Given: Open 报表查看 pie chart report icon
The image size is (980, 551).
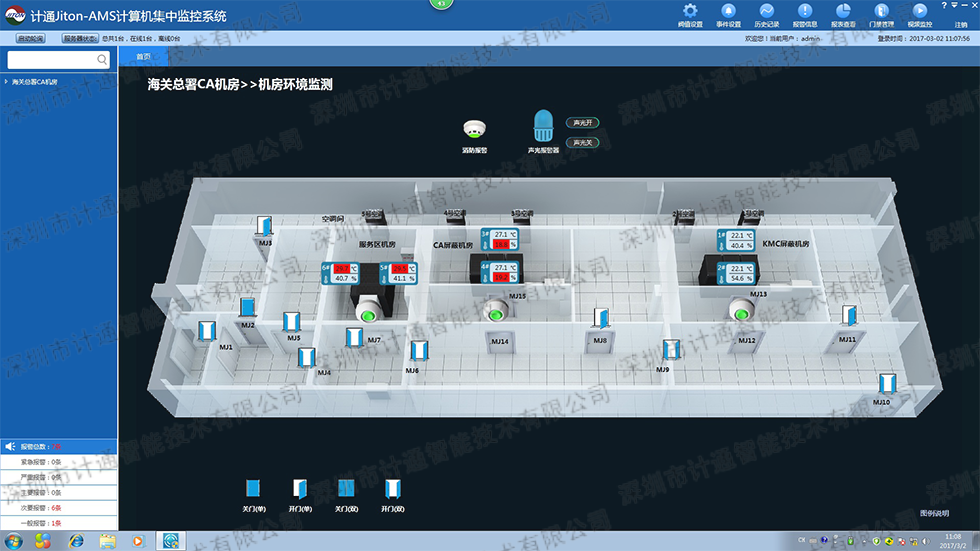Looking at the screenshot, I should [x=843, y=12].
